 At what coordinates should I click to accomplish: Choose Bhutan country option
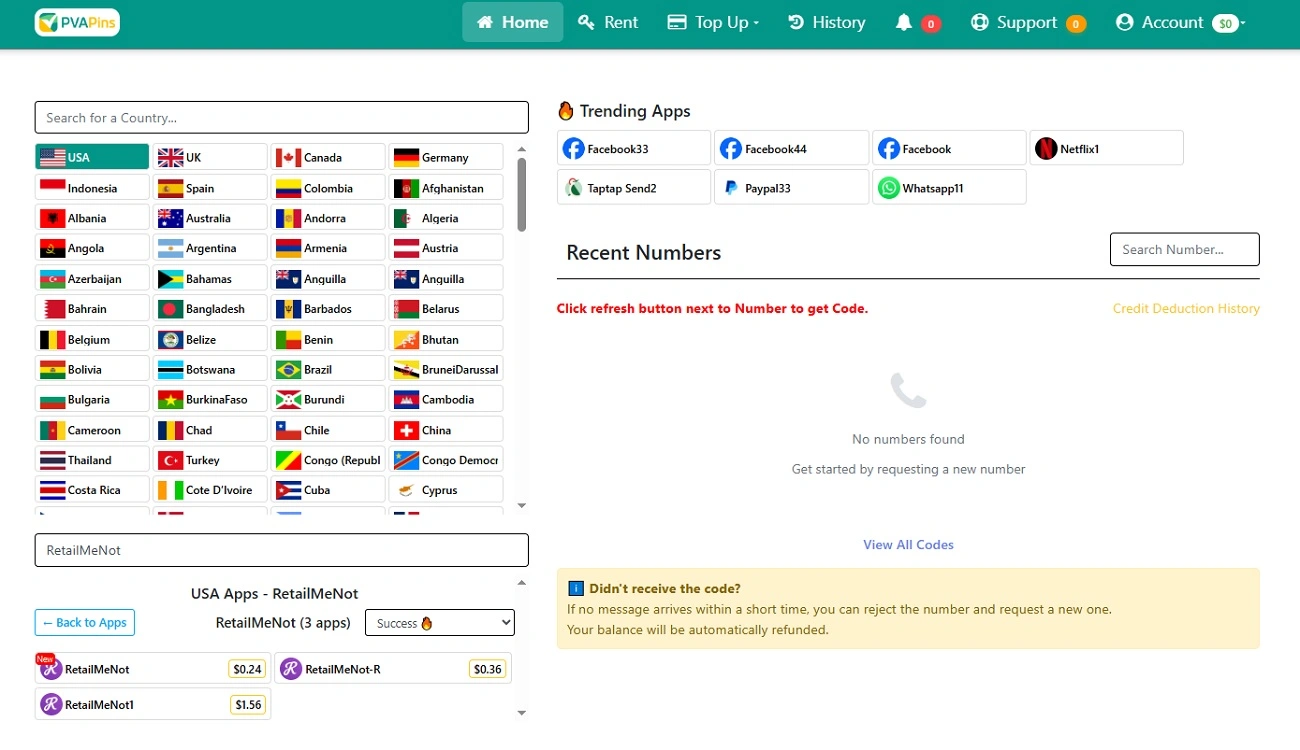(x=446, y=339)
